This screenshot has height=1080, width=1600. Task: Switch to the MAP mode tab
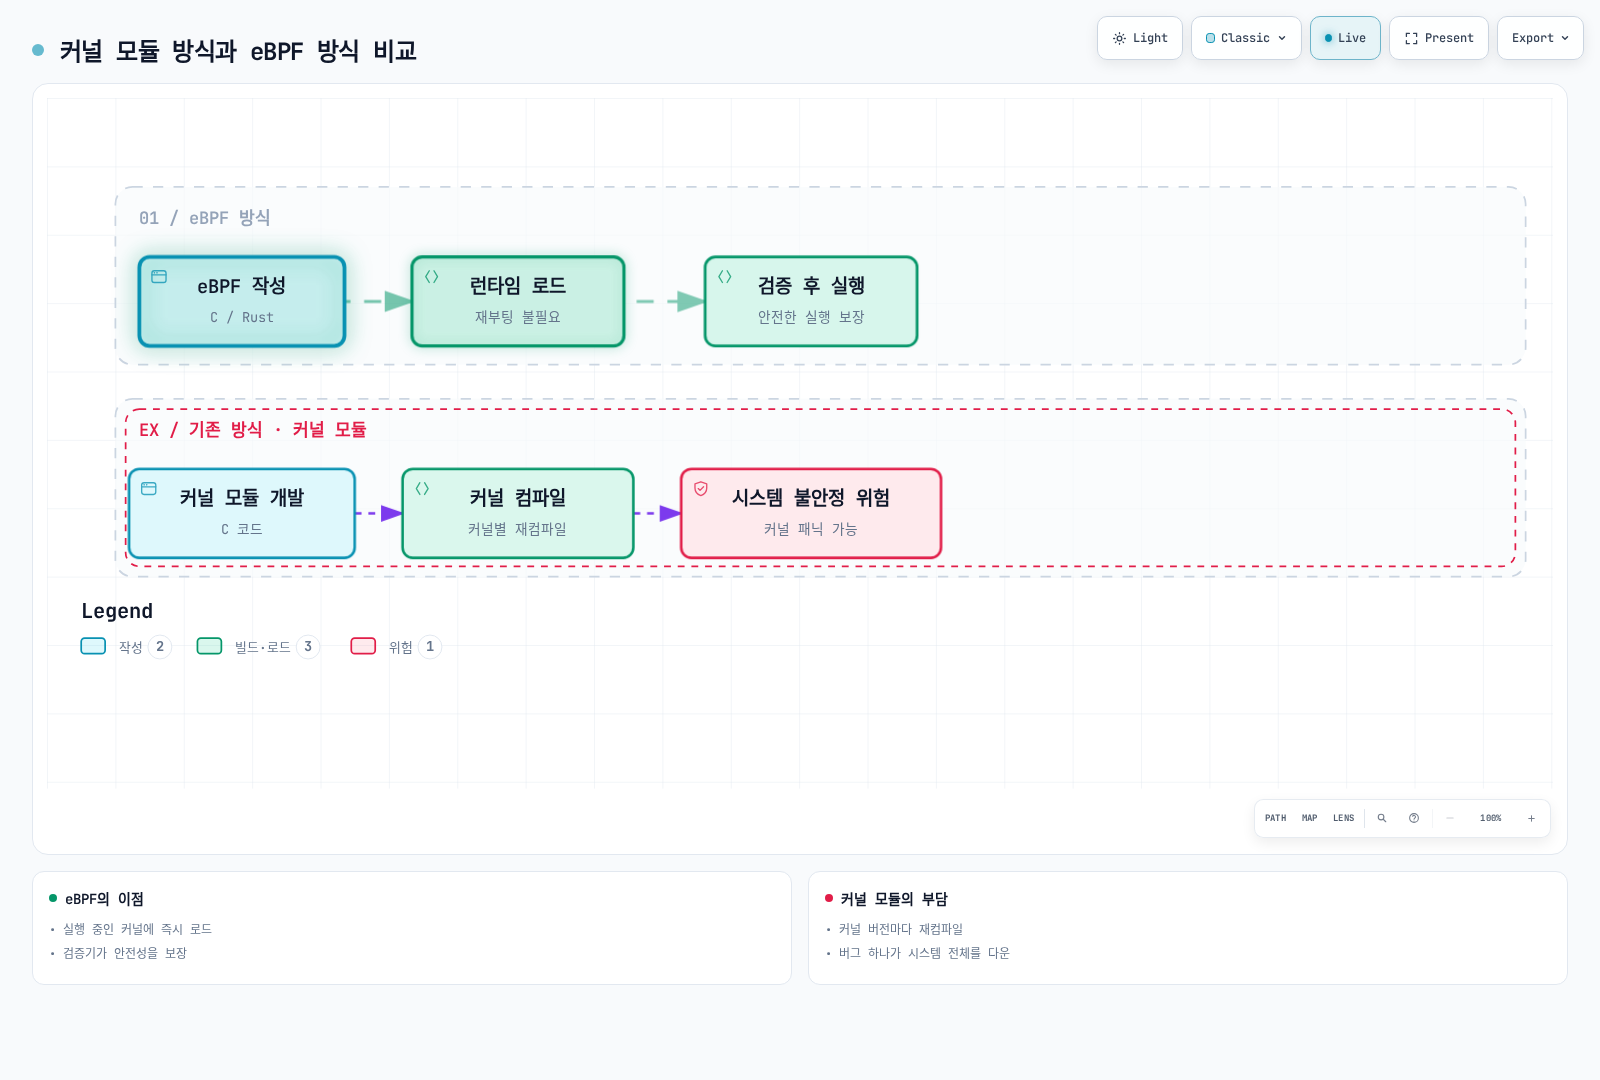tap(1309, 818)
